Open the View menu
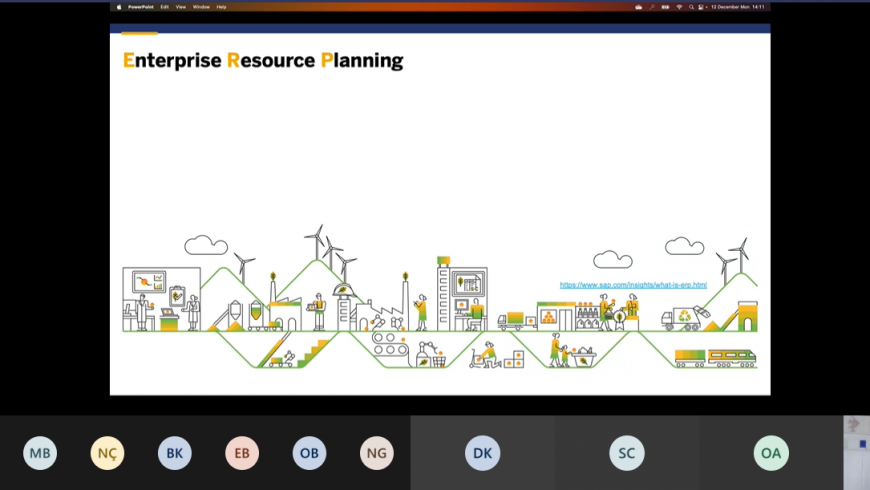This screenshot has width=870, height=490. coord(181,6)
